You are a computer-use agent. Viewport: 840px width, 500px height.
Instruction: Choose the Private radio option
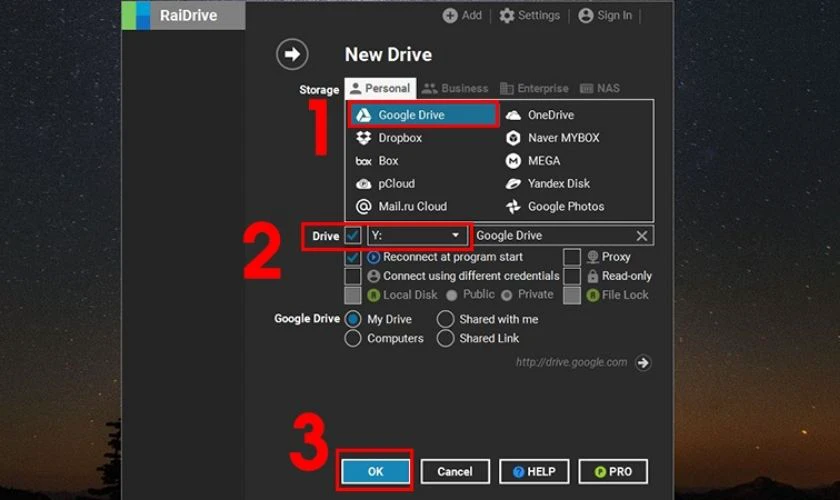507,295
